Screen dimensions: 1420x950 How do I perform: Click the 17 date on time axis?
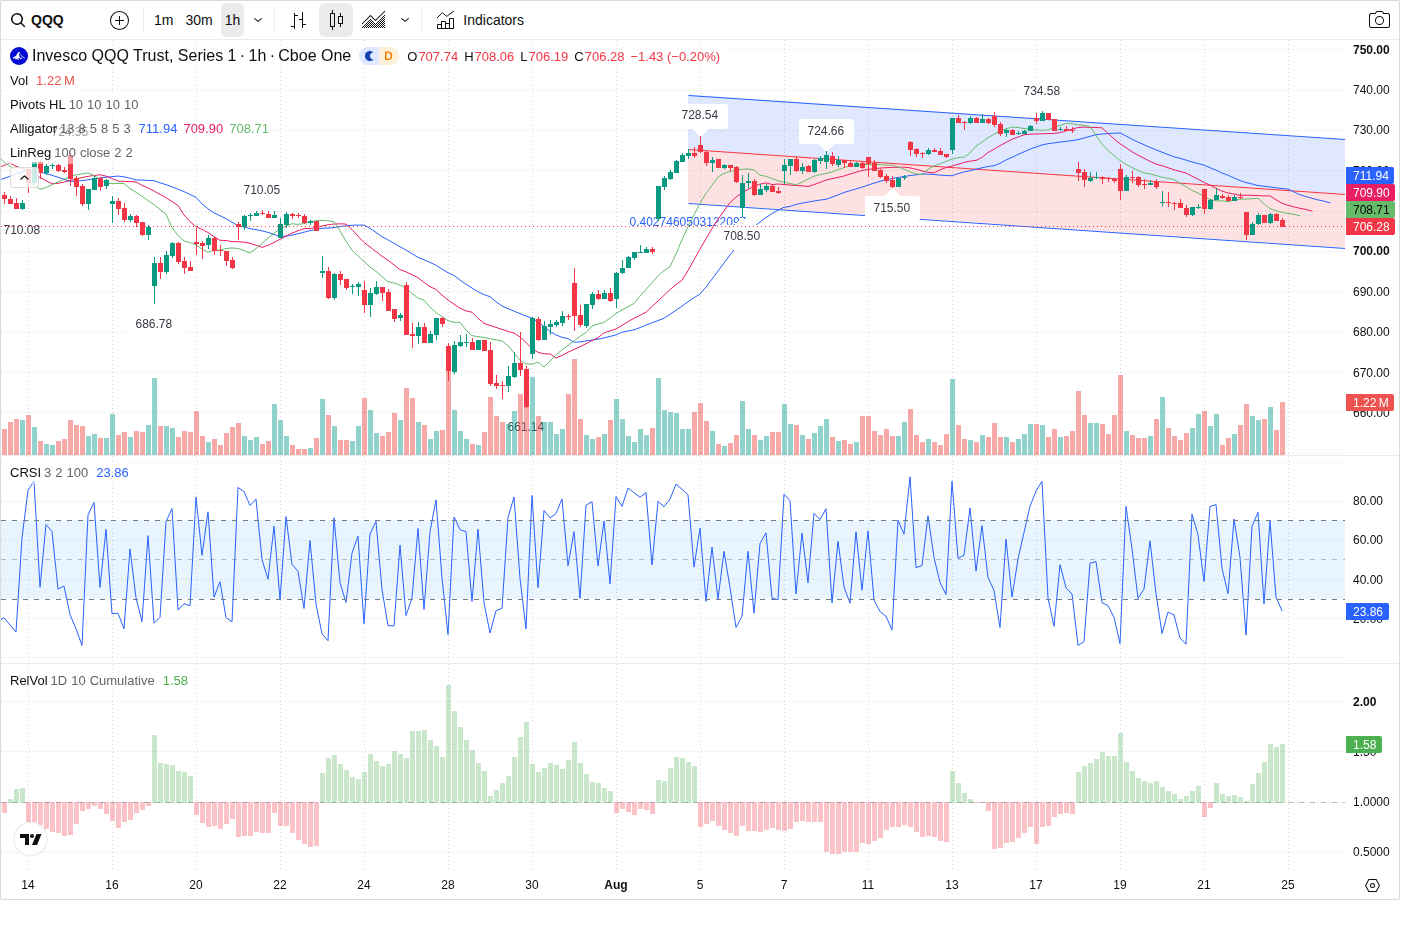pos(1036,885)
